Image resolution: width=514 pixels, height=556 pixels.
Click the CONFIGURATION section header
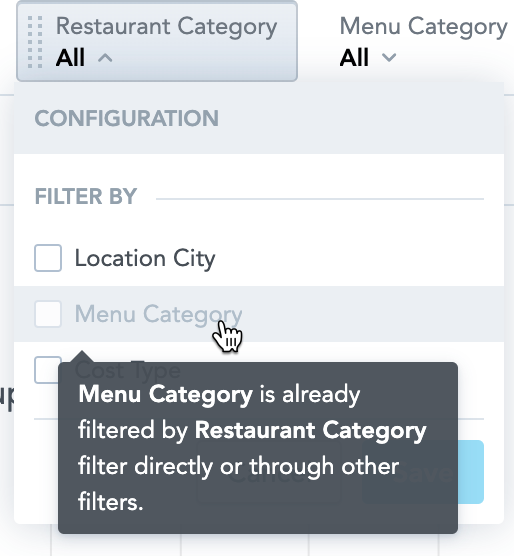[127, 118]
